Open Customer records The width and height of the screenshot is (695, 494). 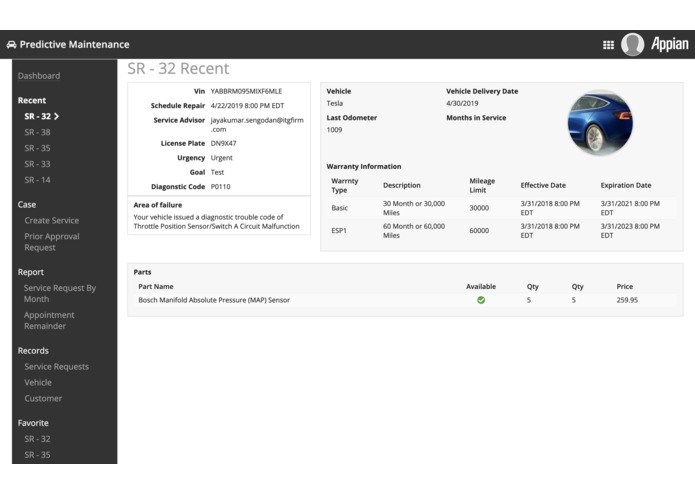[x=43, y=399]
